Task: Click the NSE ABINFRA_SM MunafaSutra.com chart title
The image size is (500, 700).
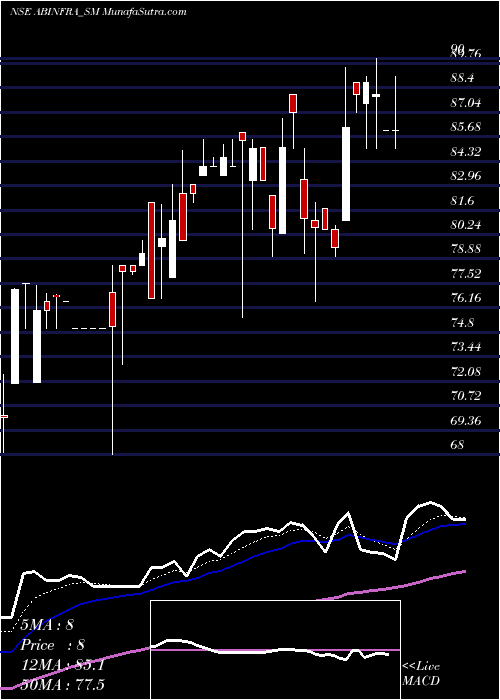Action: coord(97,12)
